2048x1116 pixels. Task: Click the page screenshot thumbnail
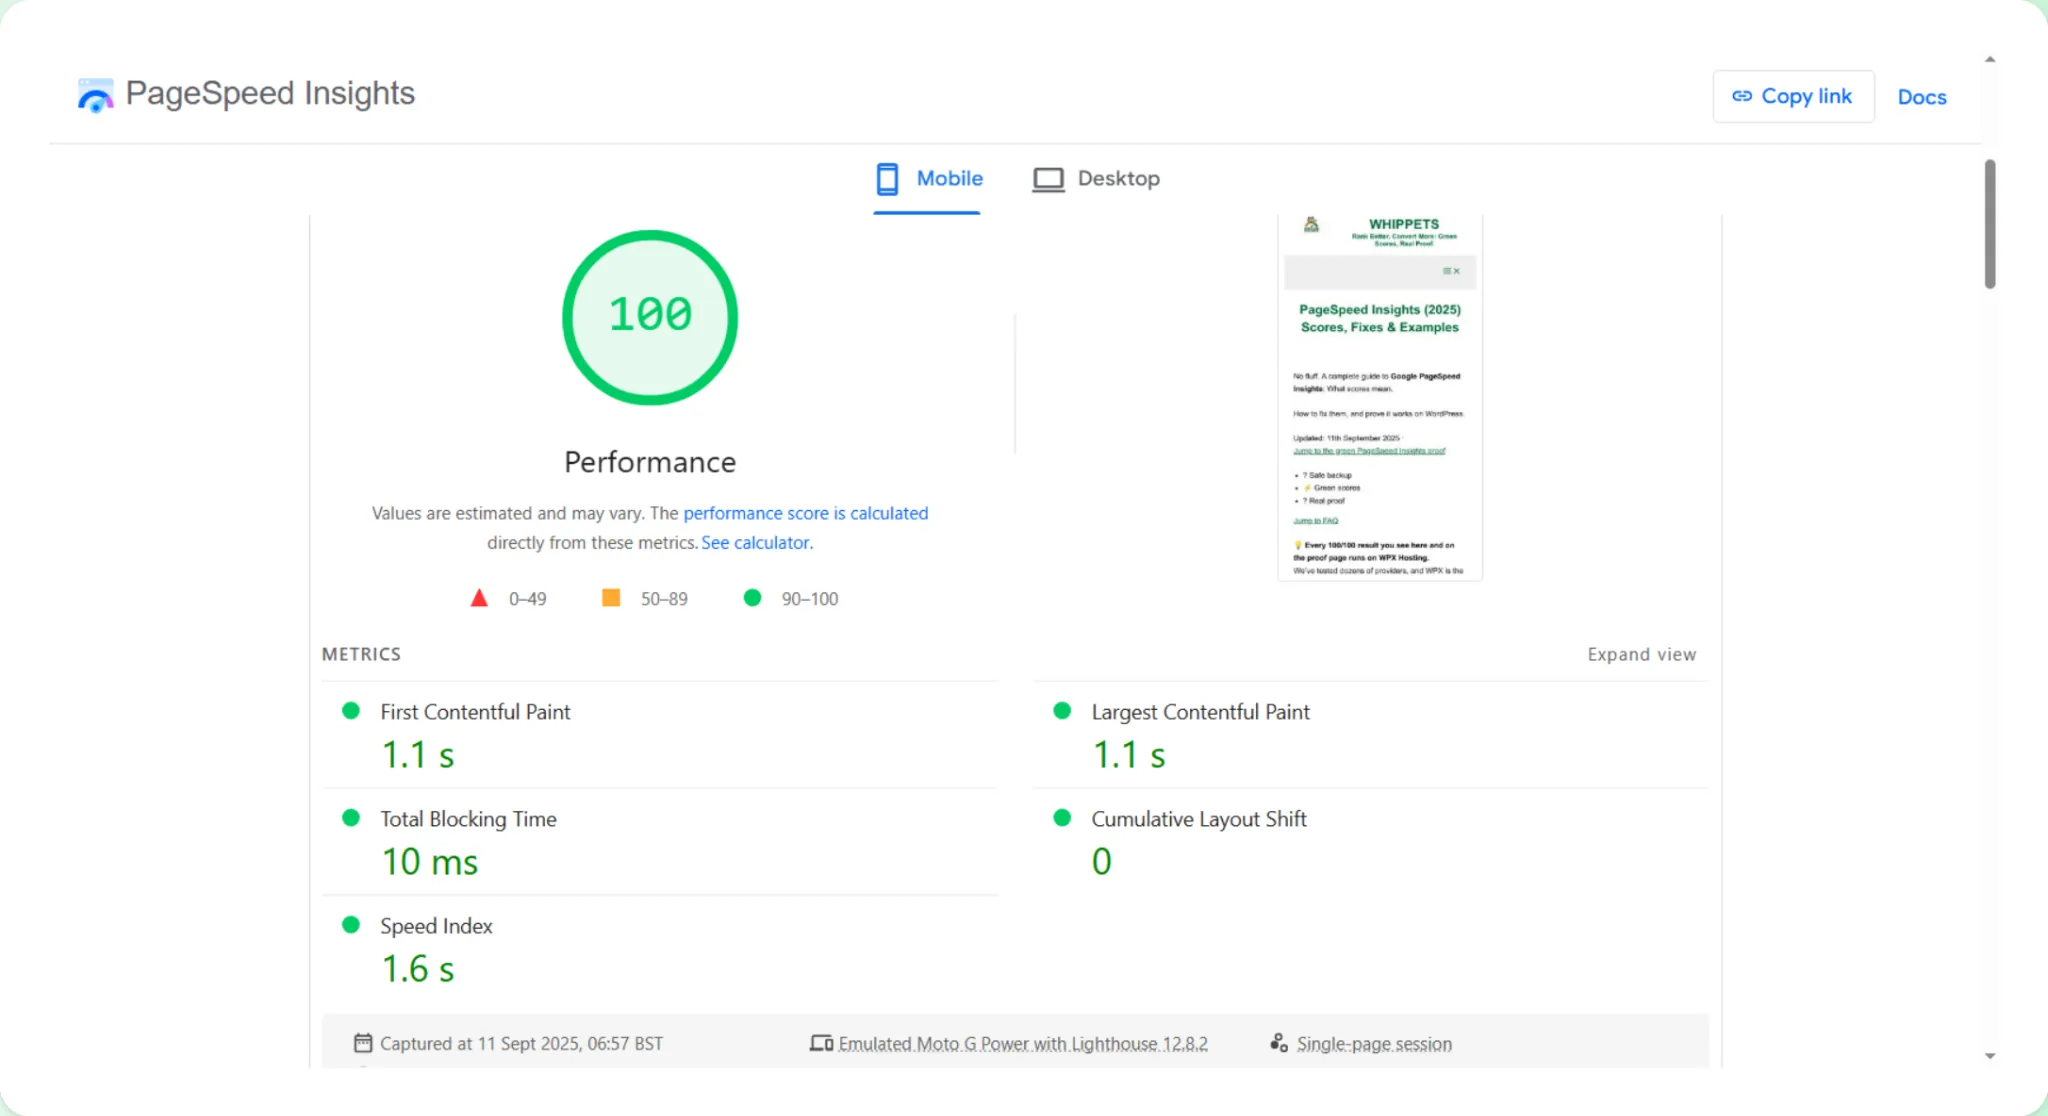point(1379,400)
